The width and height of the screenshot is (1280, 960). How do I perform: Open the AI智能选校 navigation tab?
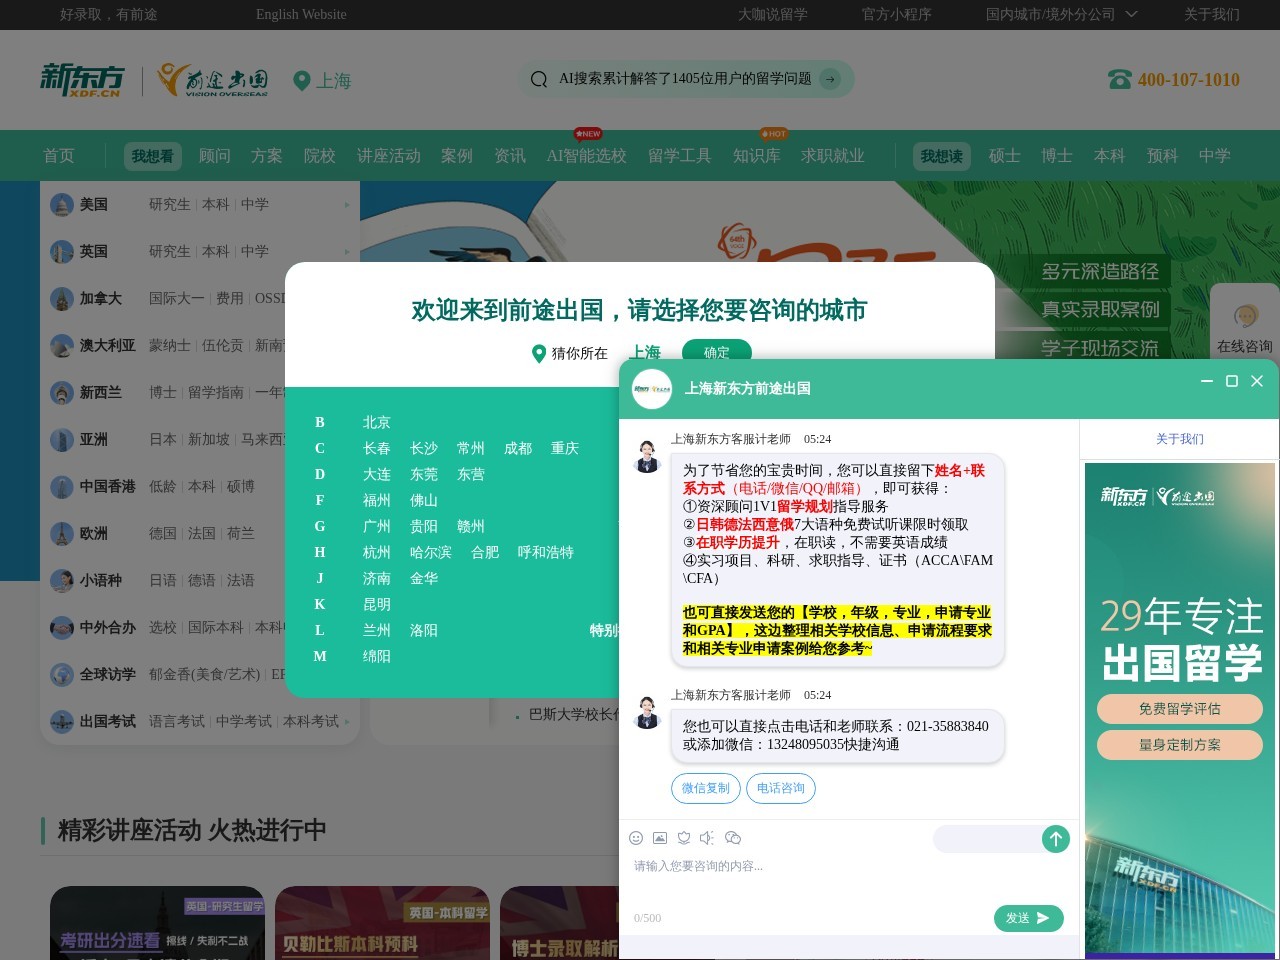587,156
